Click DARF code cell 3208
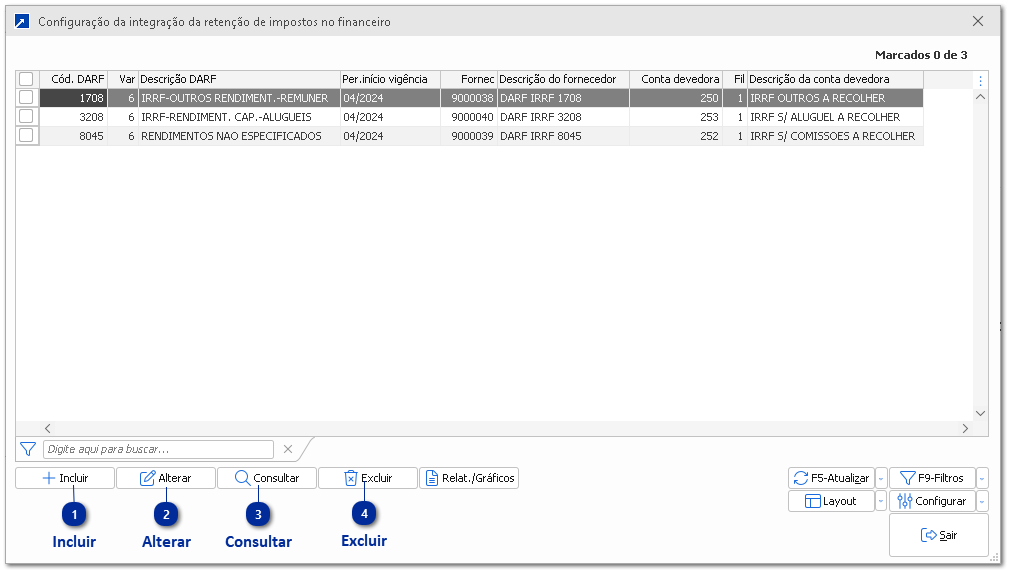Image resolution: width=1024 pixels, height=580 pixels. [74, 118]
